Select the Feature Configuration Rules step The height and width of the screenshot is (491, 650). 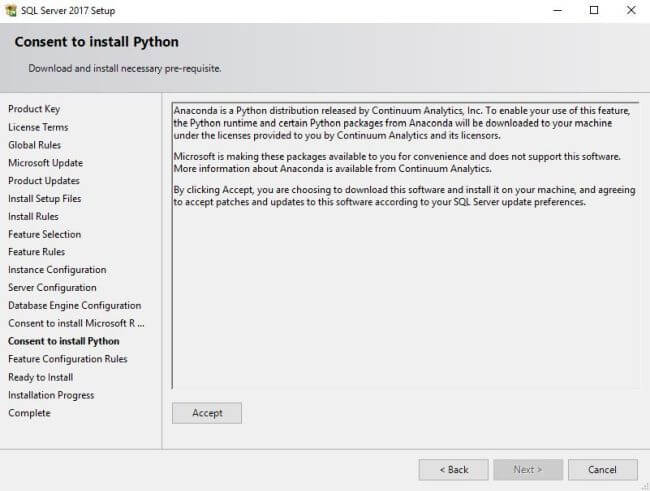click(68, 359)
